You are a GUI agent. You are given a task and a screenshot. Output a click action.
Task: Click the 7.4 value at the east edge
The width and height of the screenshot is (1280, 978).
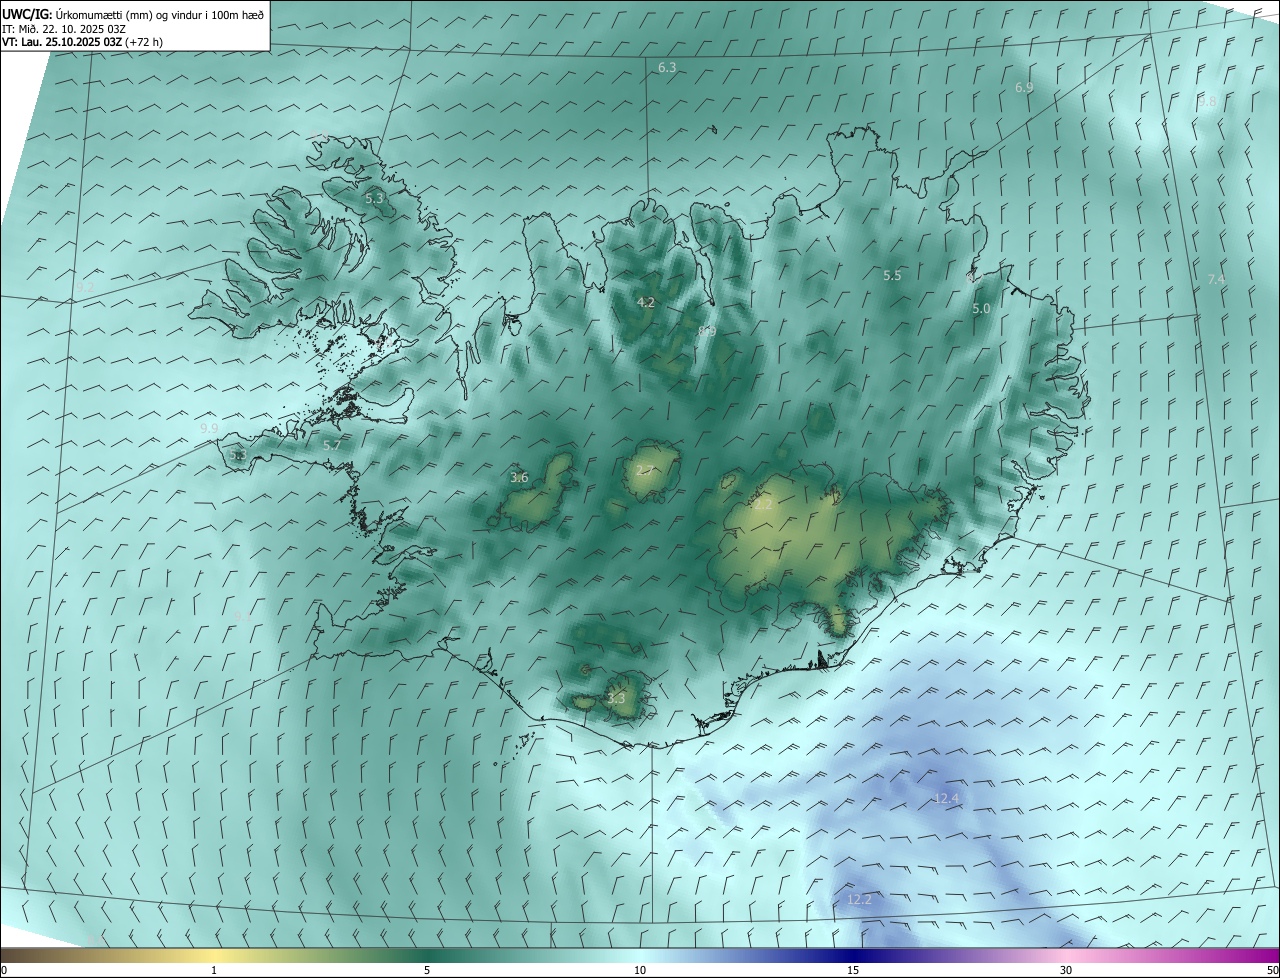pyautogui.click(x=1216, y=279)
